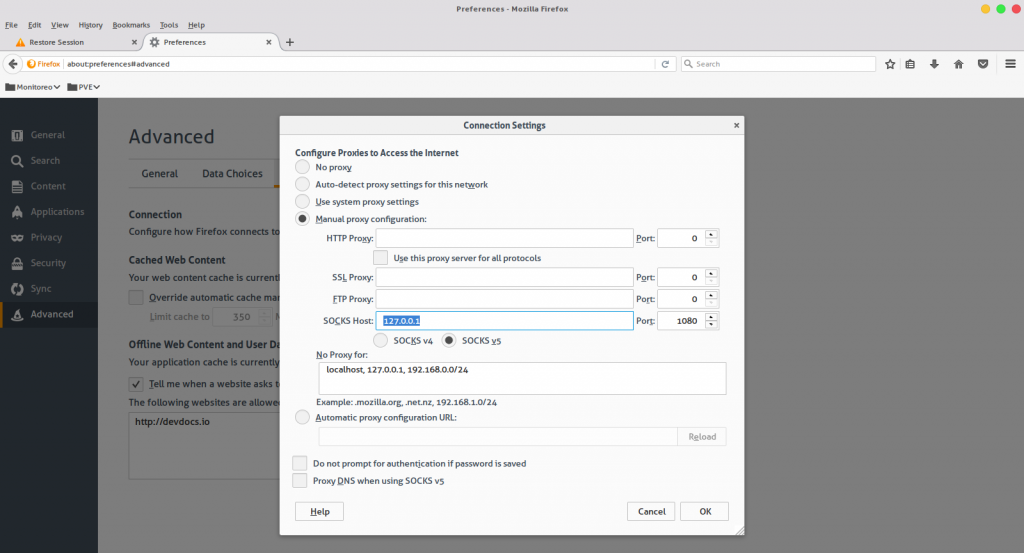Viewport: 1024px width, 553px height.
Task: Click the Cancel button in dialog
Action: point(651,511)
